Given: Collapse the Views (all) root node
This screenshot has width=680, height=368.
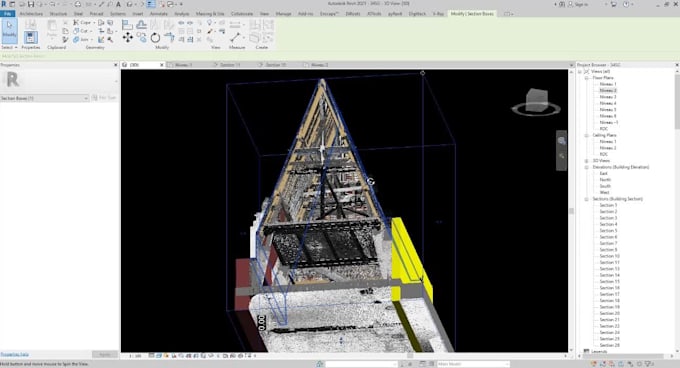Looking at the screenshot, I should (x=580, y=72).
